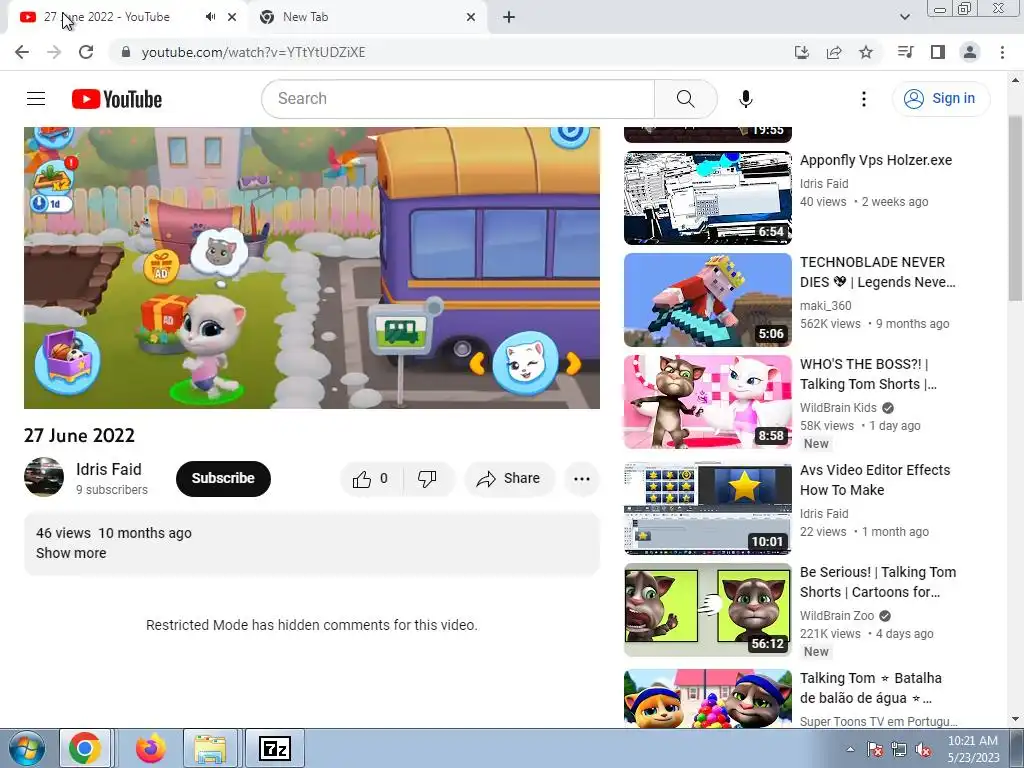Open Apponfly Vps Holzer.exe thumbnail

pos(708,198)
